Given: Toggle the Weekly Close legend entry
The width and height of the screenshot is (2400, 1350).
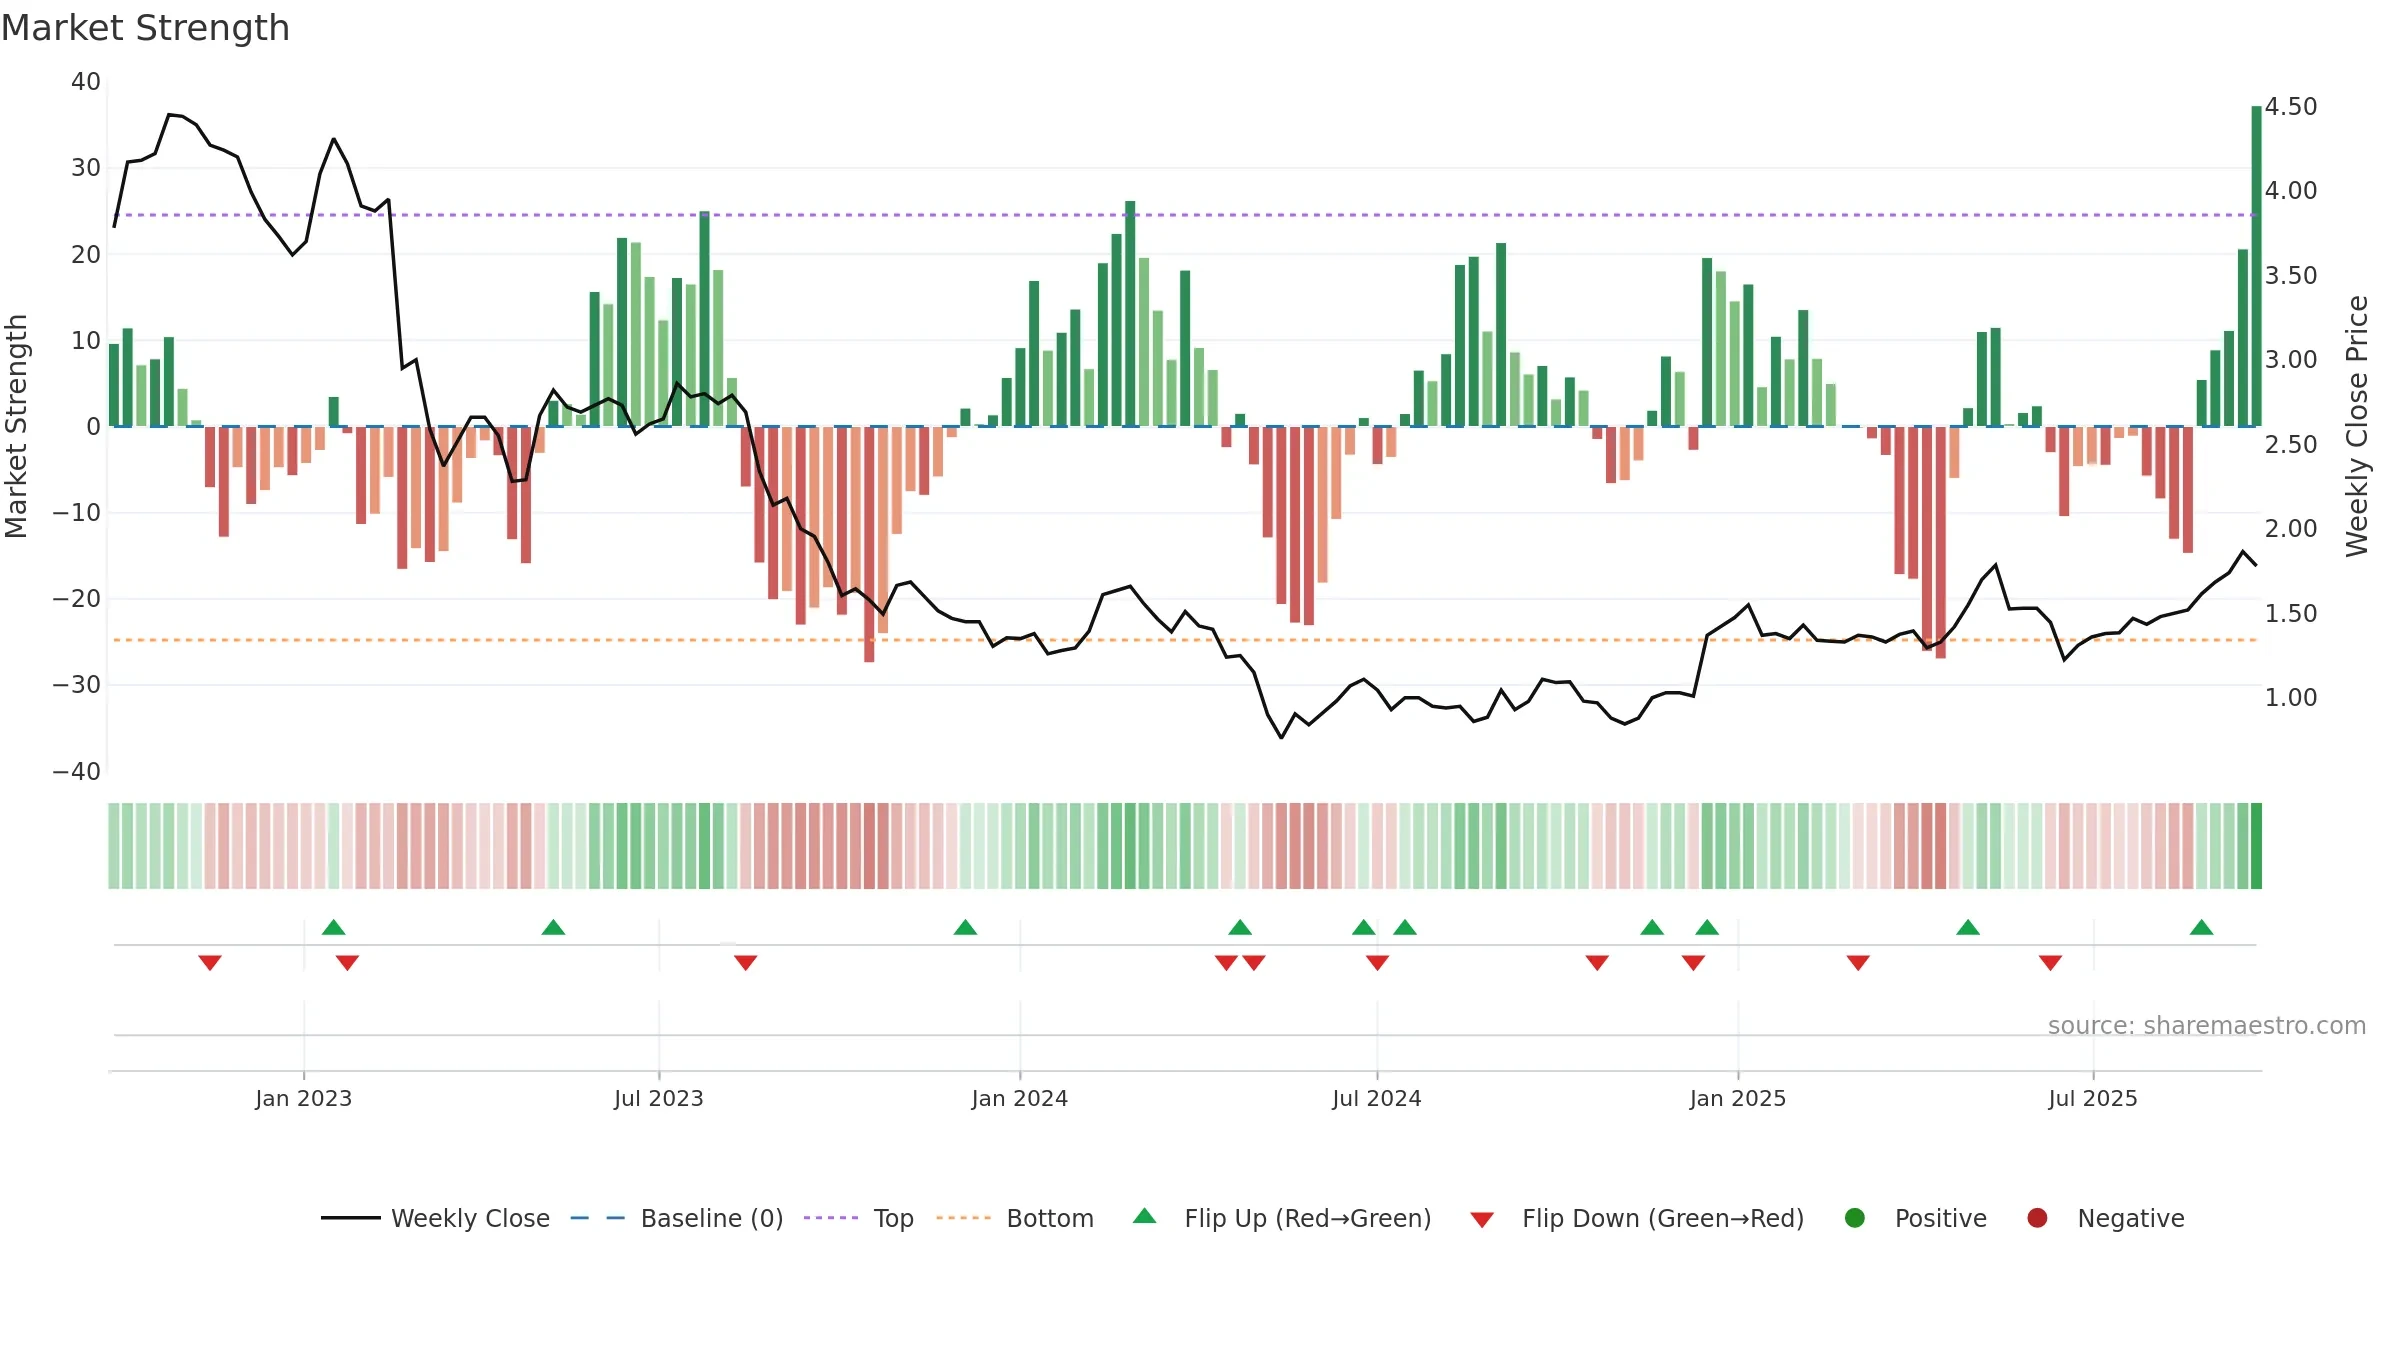Looking at the screenshot, I should point(435,1218).
